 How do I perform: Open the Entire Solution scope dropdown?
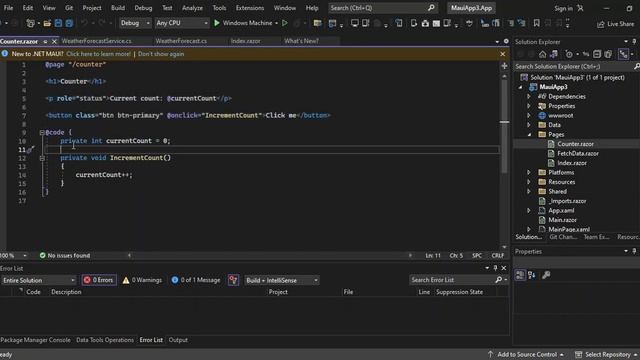coord(38,280)
